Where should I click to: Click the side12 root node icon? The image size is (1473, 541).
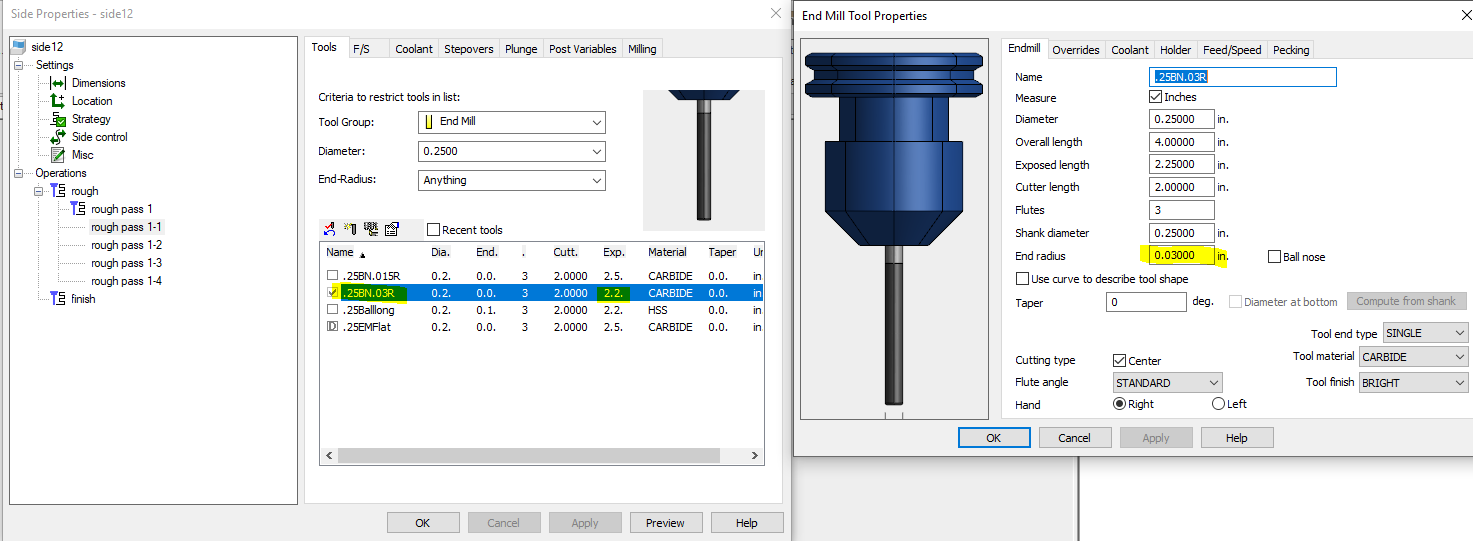[20, 47]
